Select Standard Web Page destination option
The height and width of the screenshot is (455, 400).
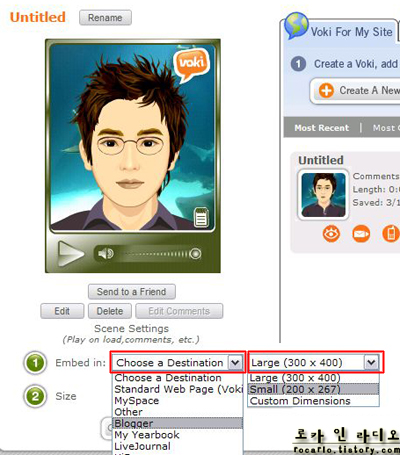(178, 389)
